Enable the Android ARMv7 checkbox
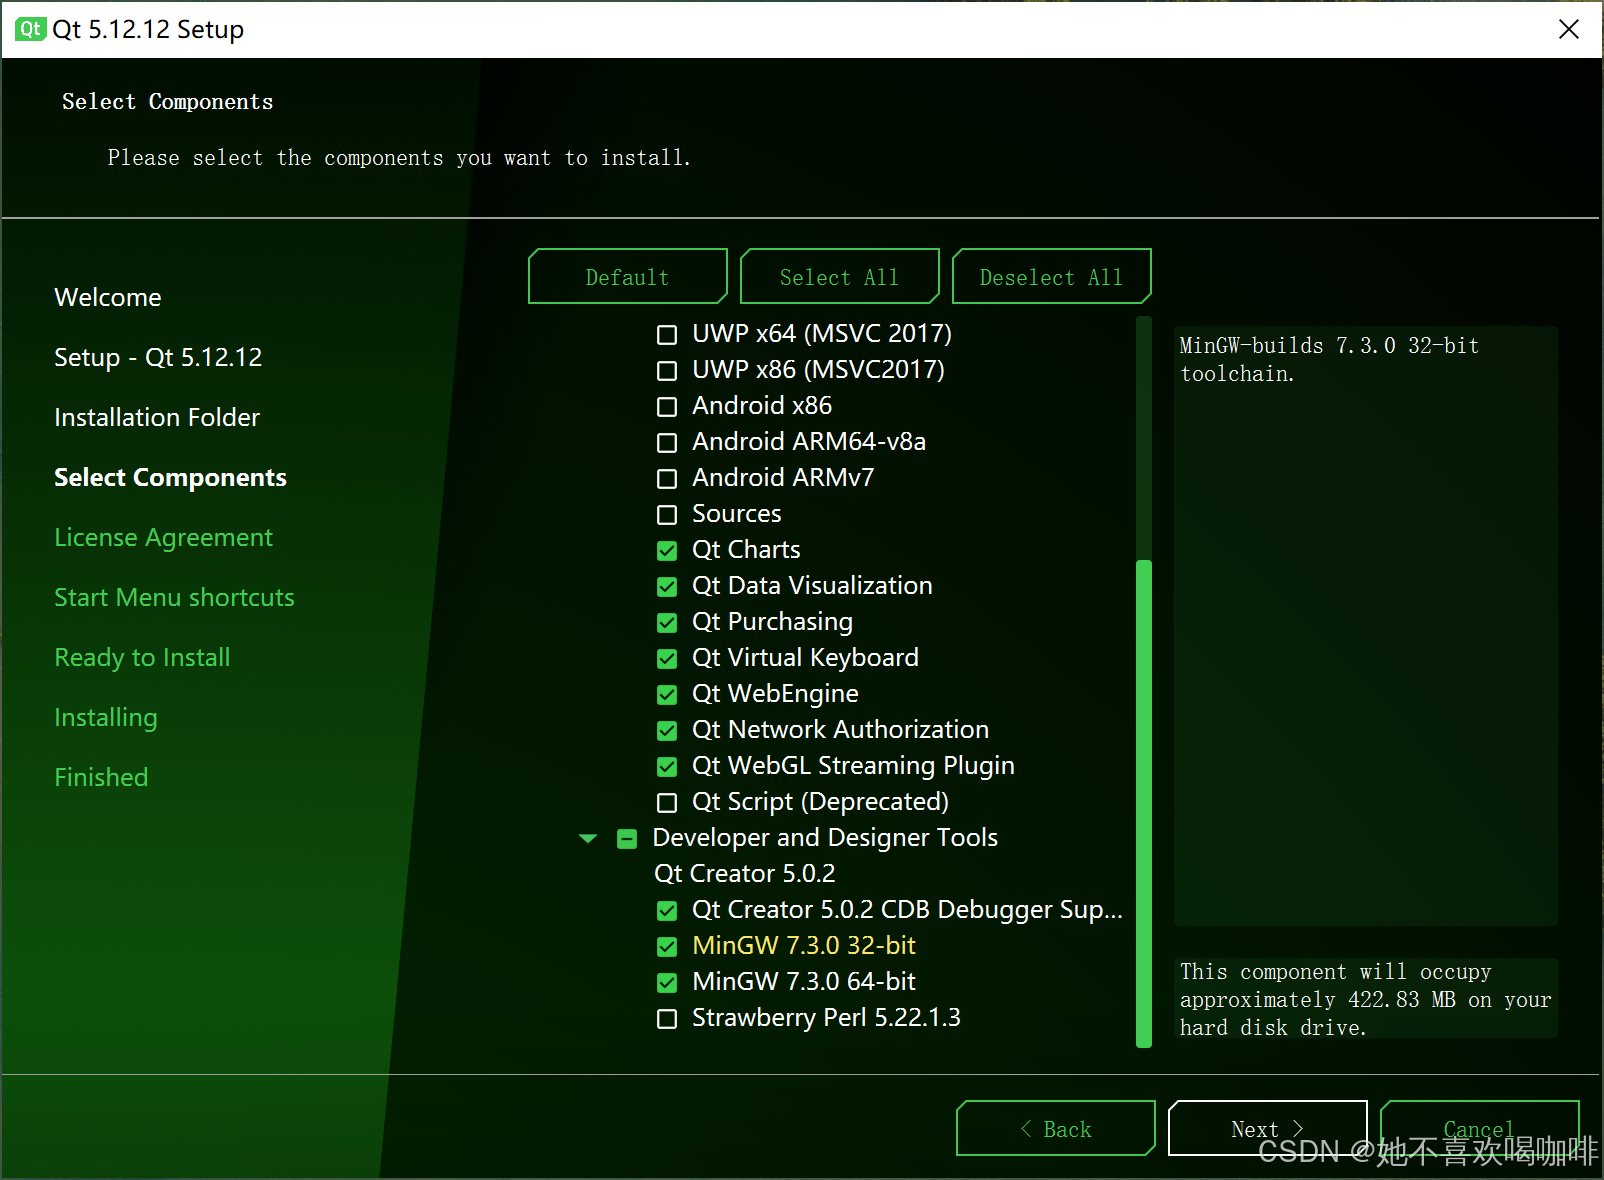The image size is (1604, 1180). click(667, 478)
